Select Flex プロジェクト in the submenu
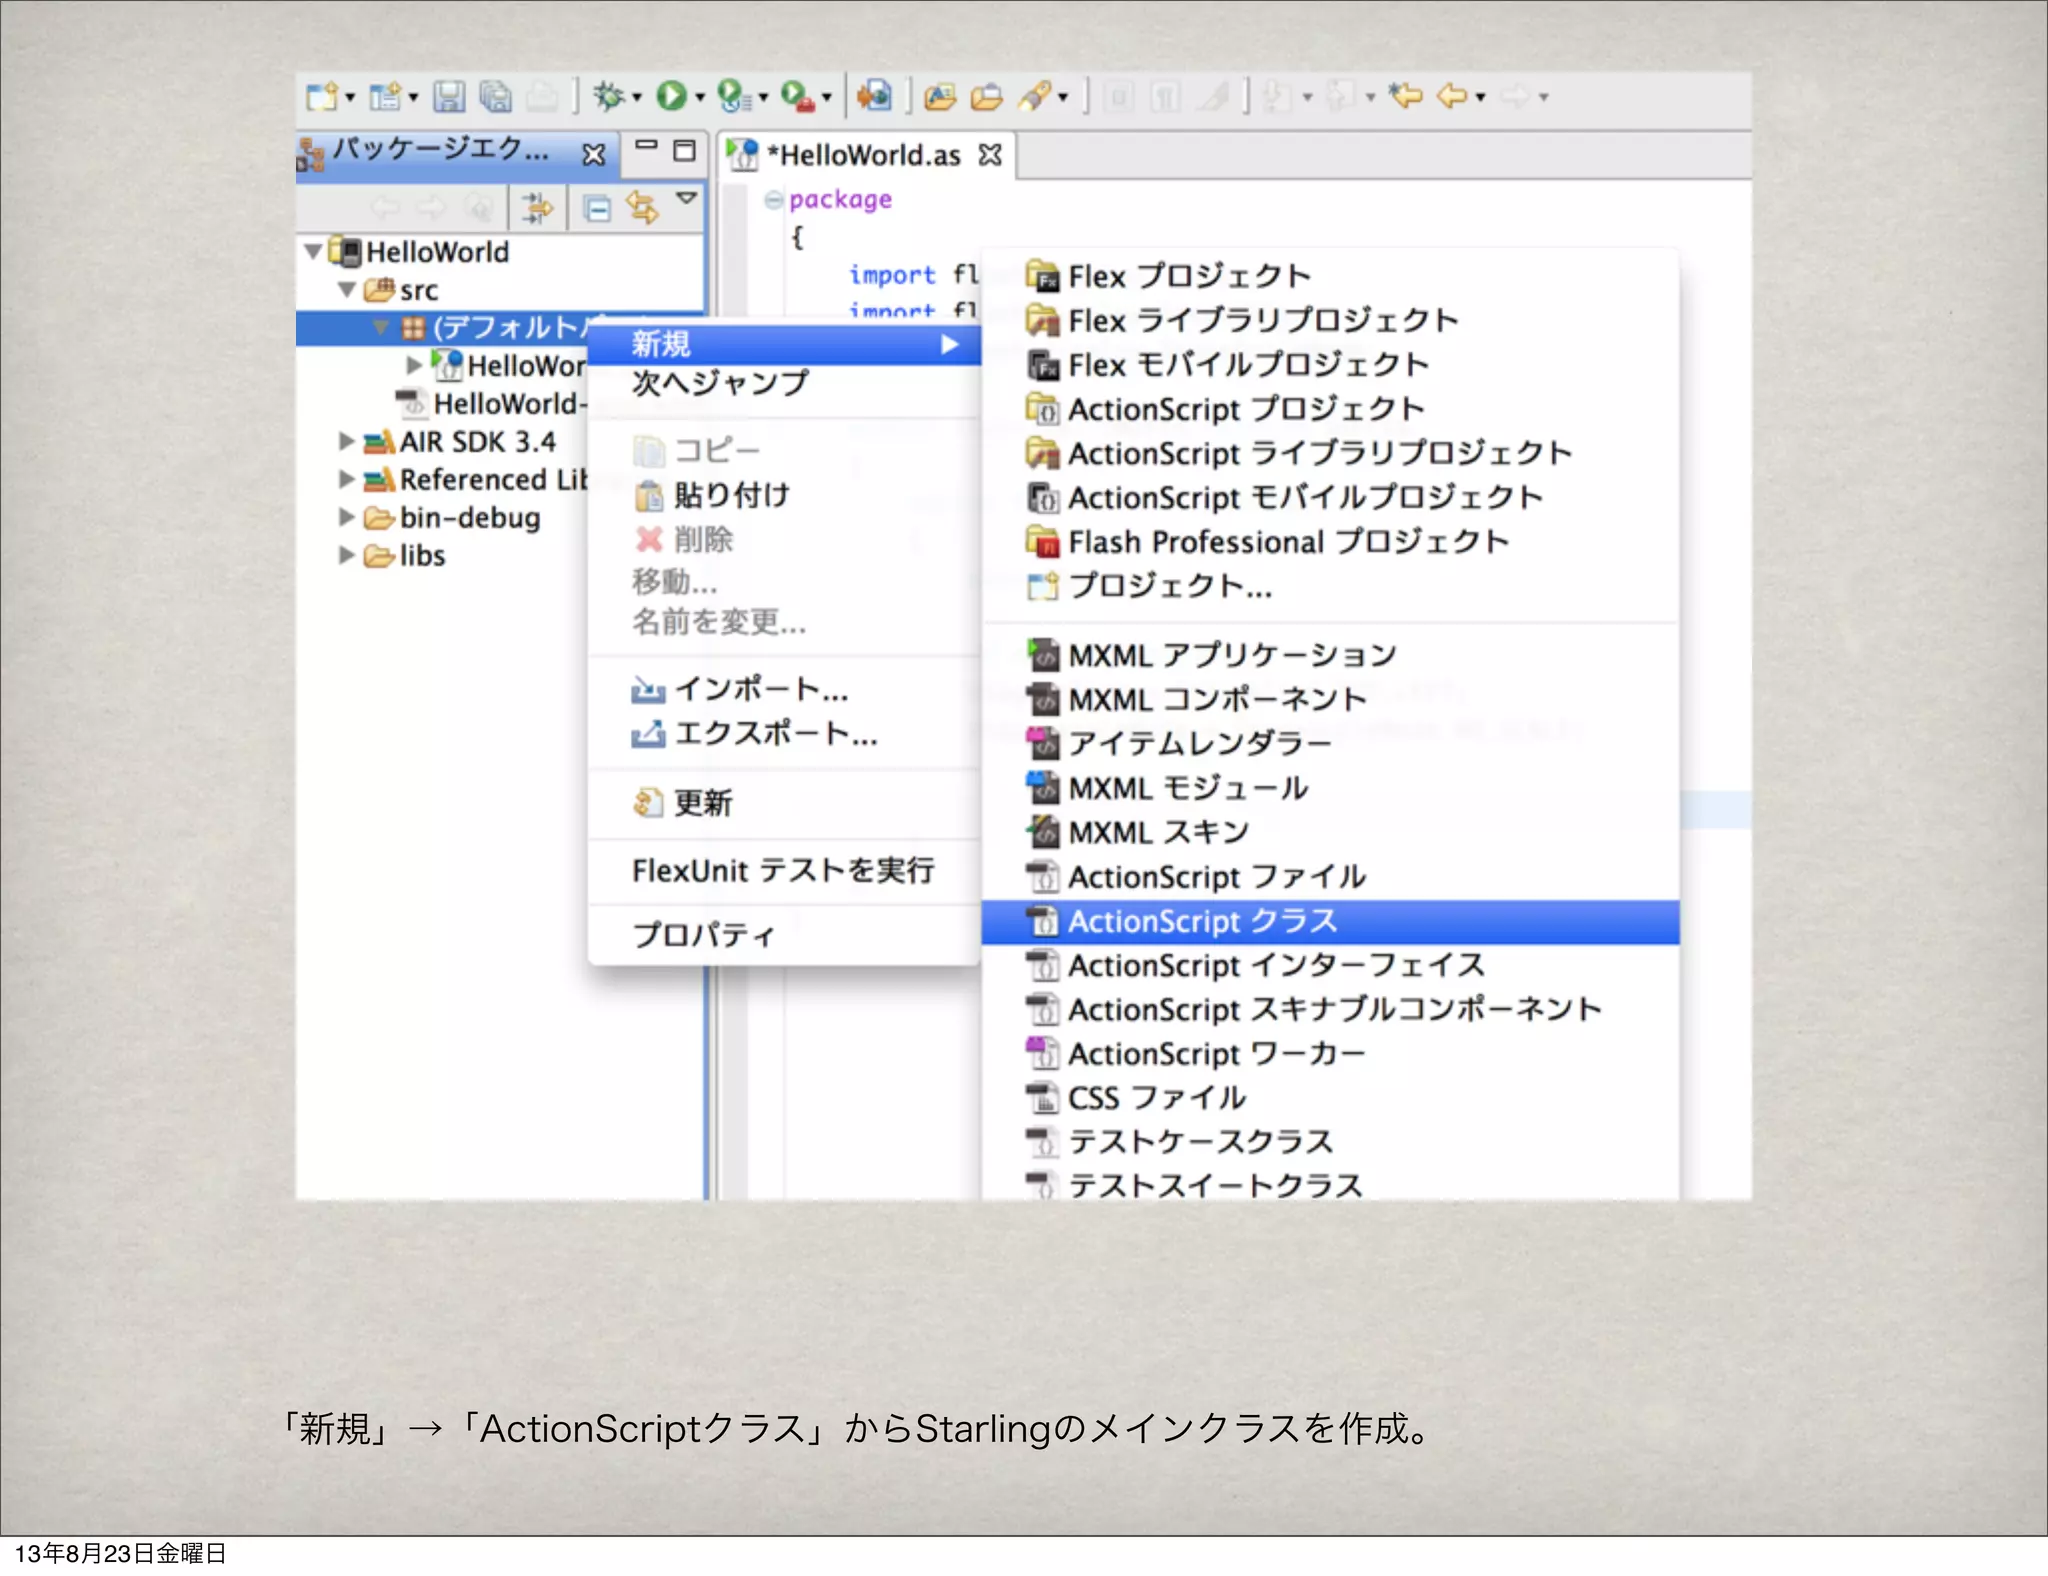The height and width of the screenshot is (1576, 2048). pos(1330,276)
